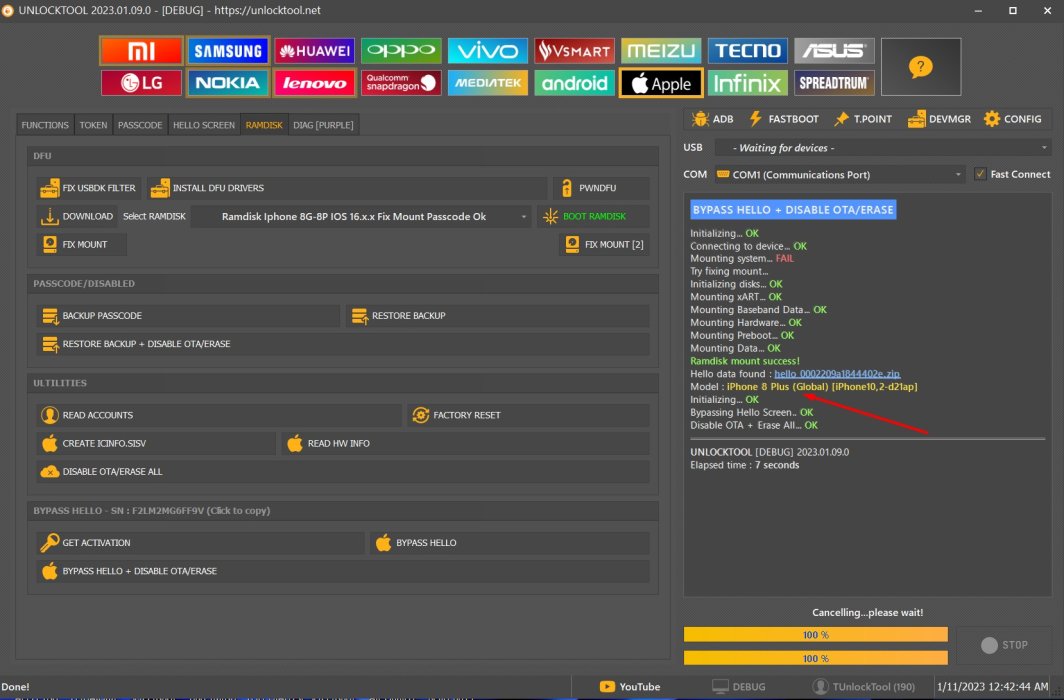Click the lower 100% progress bar

[x=816, y=658]
